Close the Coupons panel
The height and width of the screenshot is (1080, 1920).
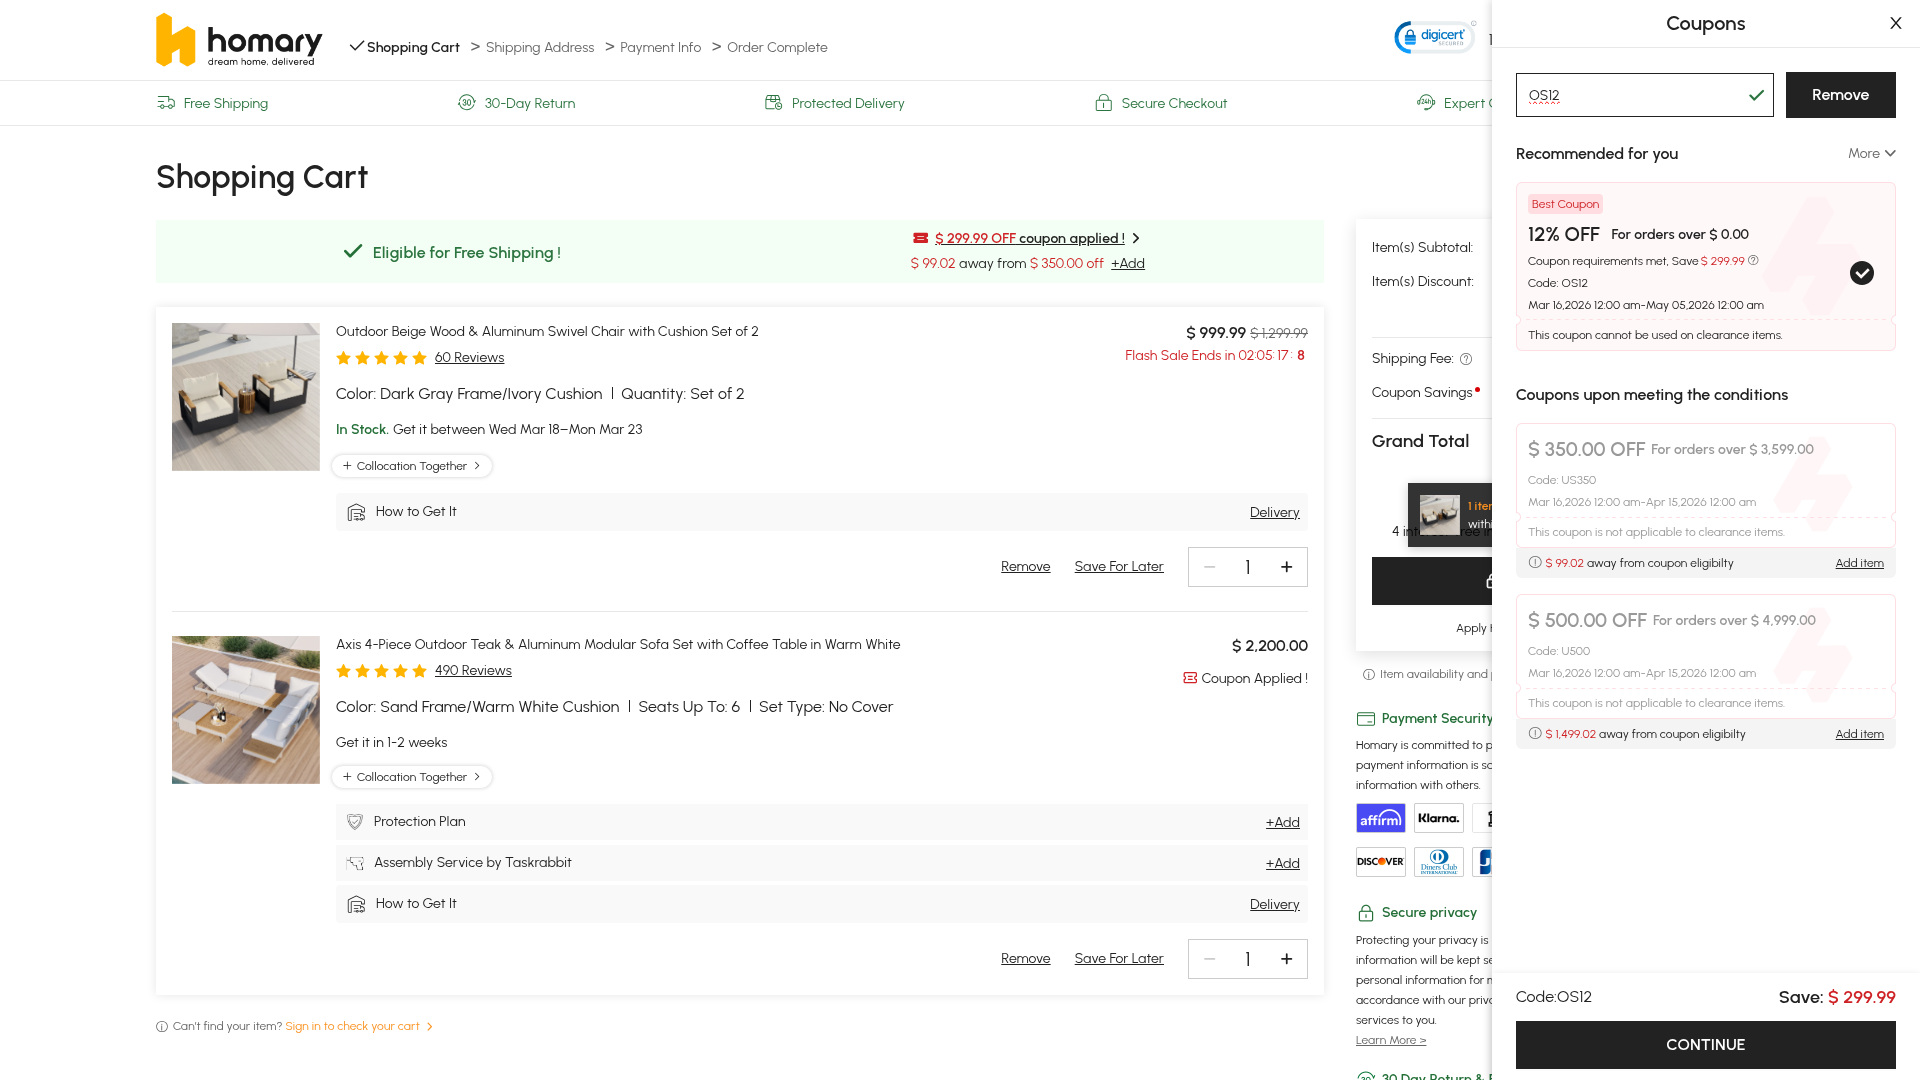coord(1895,23)
